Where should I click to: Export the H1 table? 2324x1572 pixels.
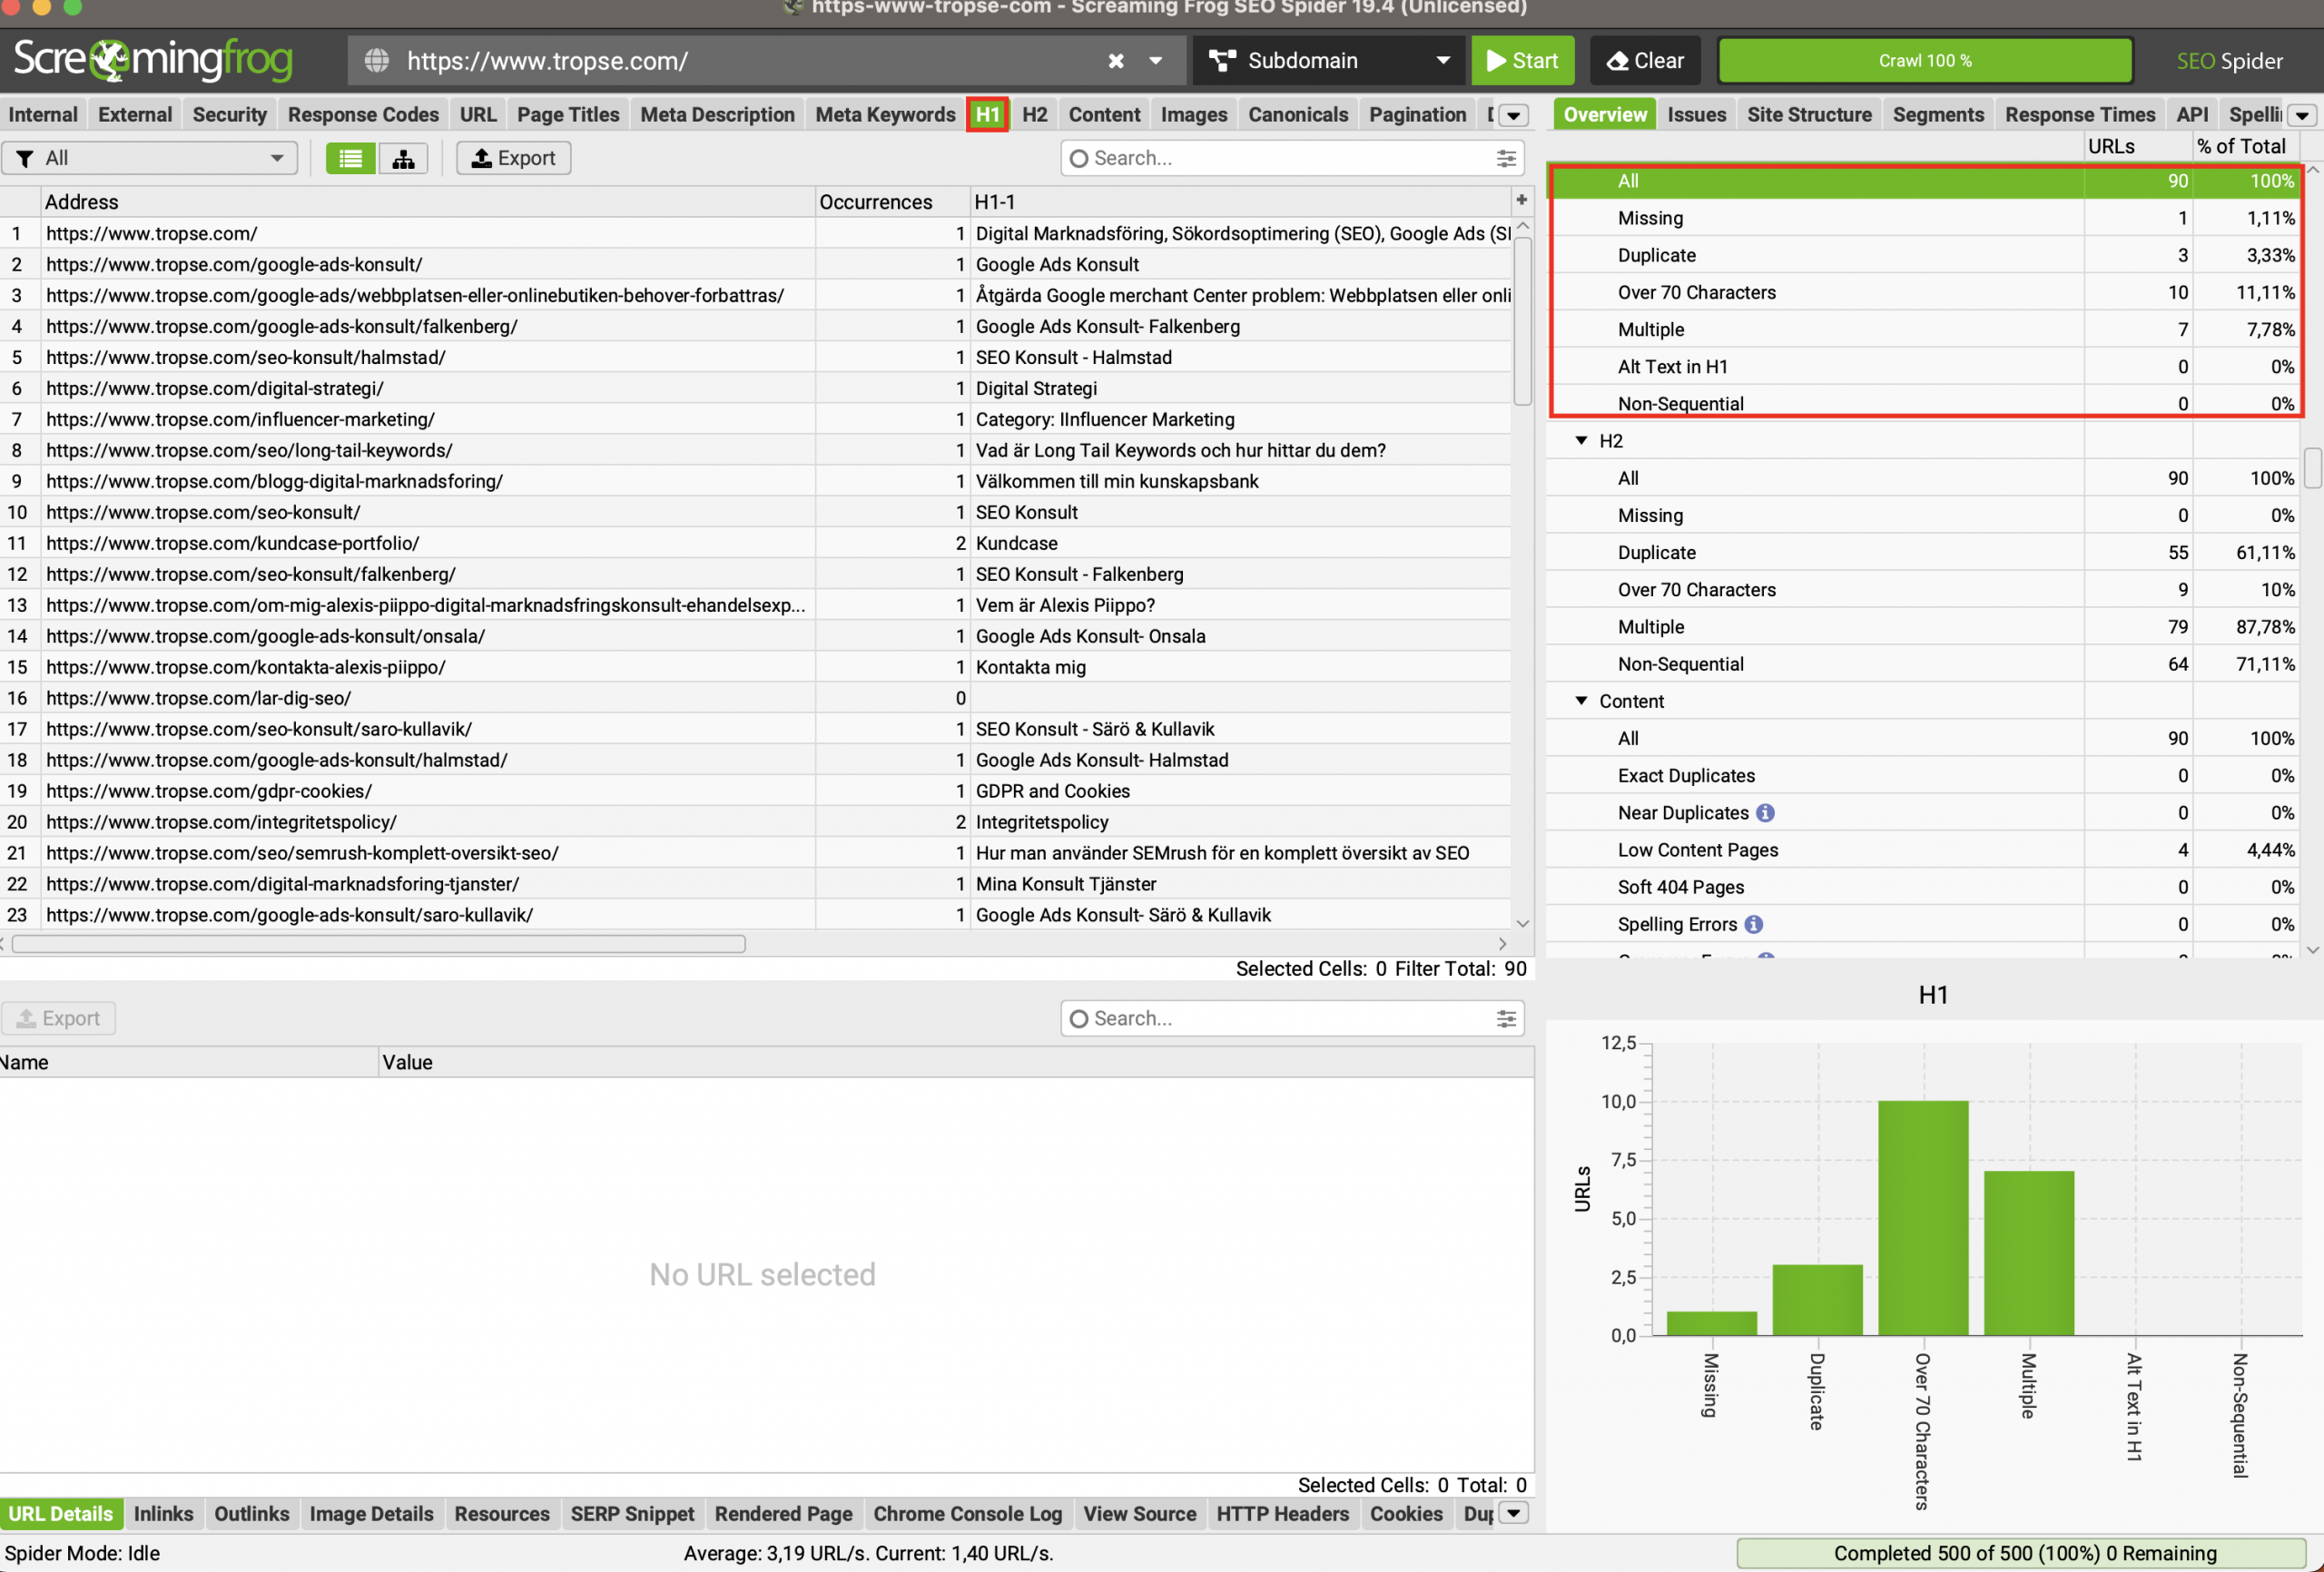coord(513,158)
